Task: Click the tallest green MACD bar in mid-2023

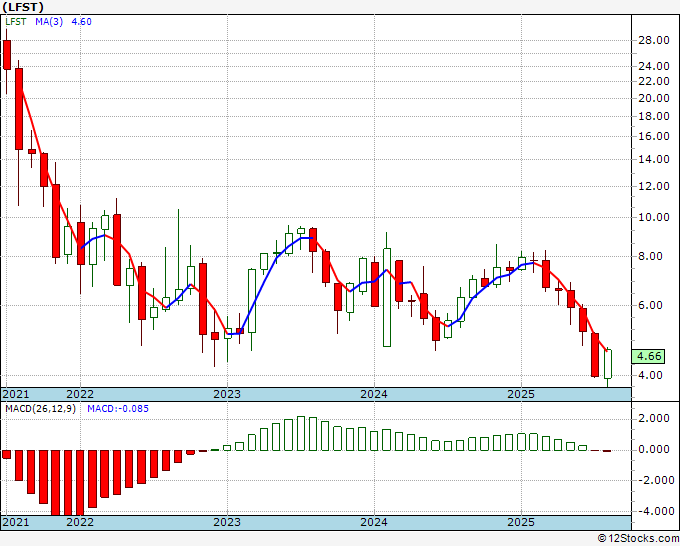Action: (301, 433)
